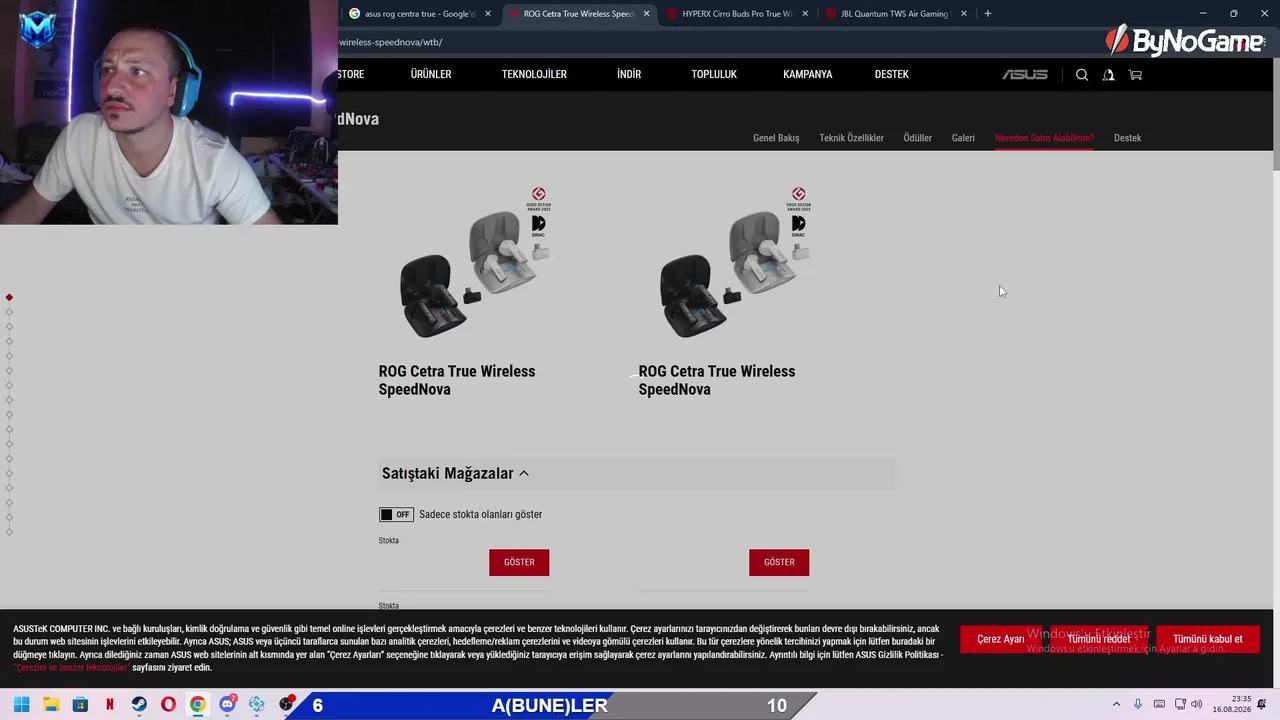Image resolution: width=1280 pixels, height=720 pixels.
Task: Switch to Google Chrome in the taskbar
Action: pyautogui.click(x=198, y=705)
